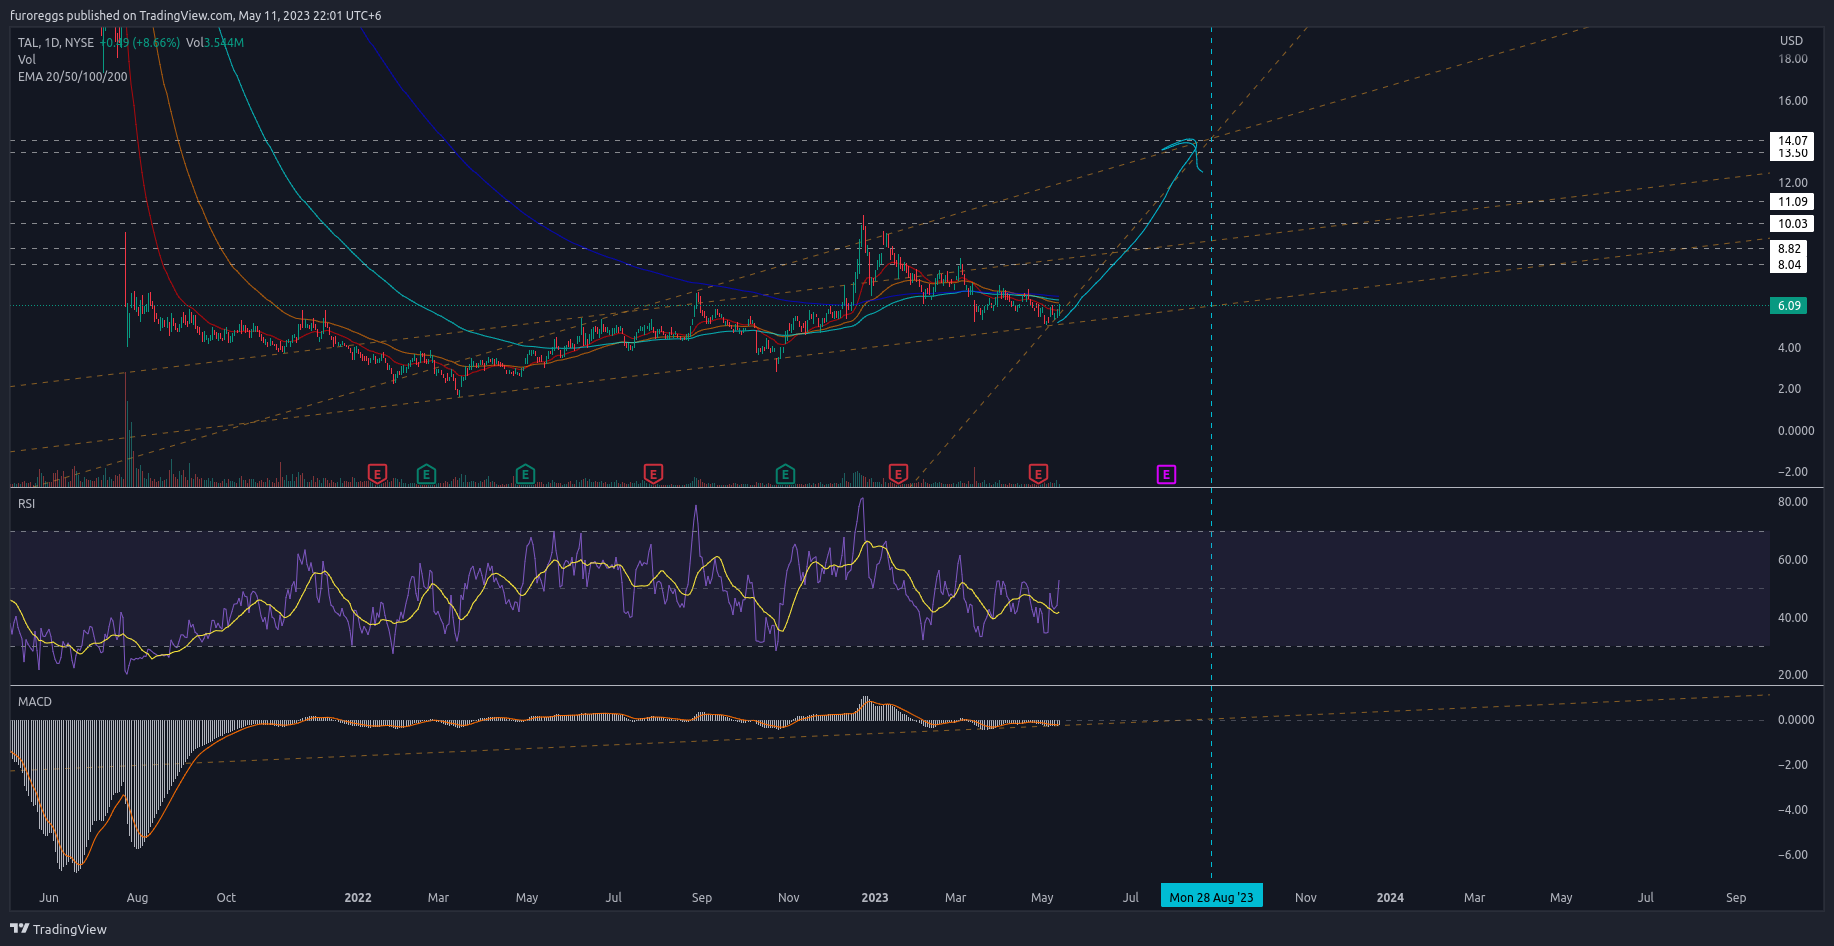Viewport: 1834px width, 946px height.
Task: Click the red earnings marker just after 2022 label
Action: (377, 474)
